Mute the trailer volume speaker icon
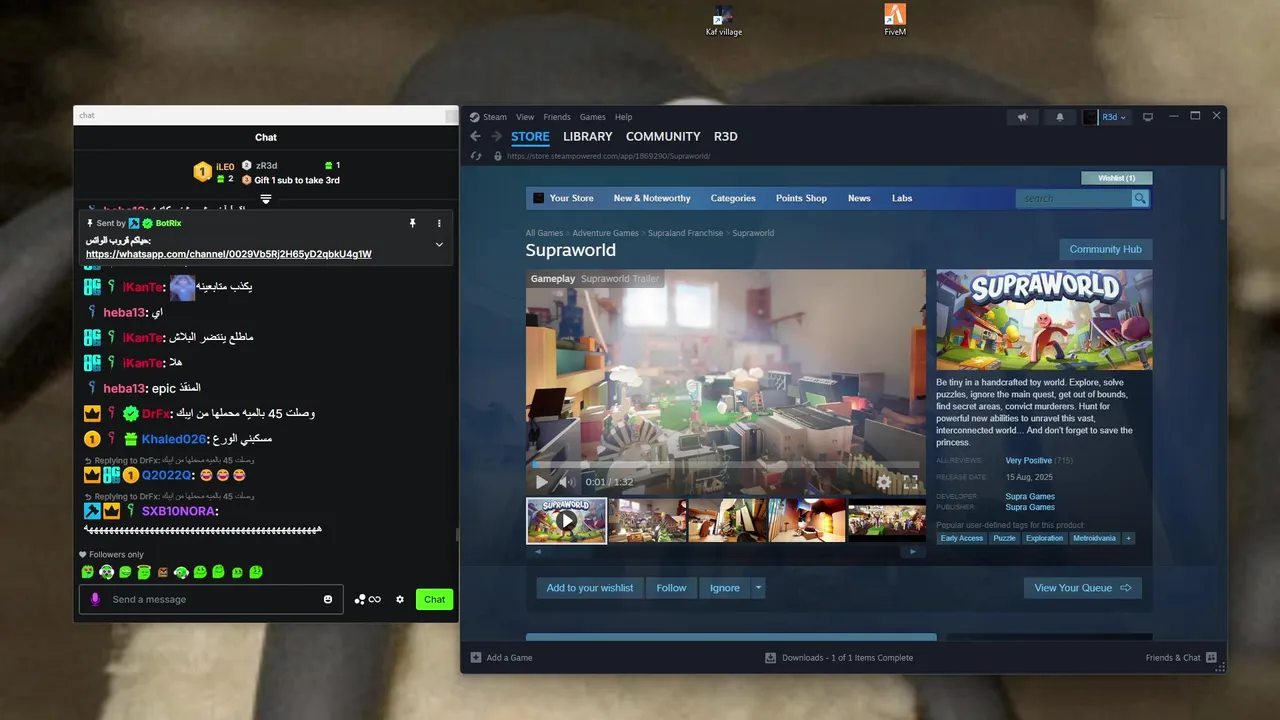The height and width of the screenshot is (720, 1280). click(566, 482)
